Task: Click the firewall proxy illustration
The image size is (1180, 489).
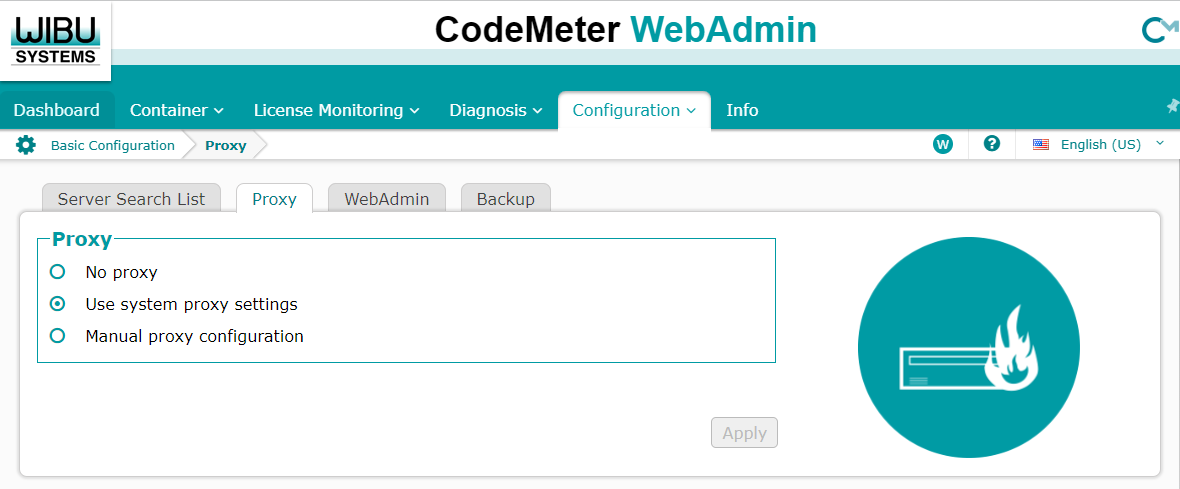Action: [968, 347]
